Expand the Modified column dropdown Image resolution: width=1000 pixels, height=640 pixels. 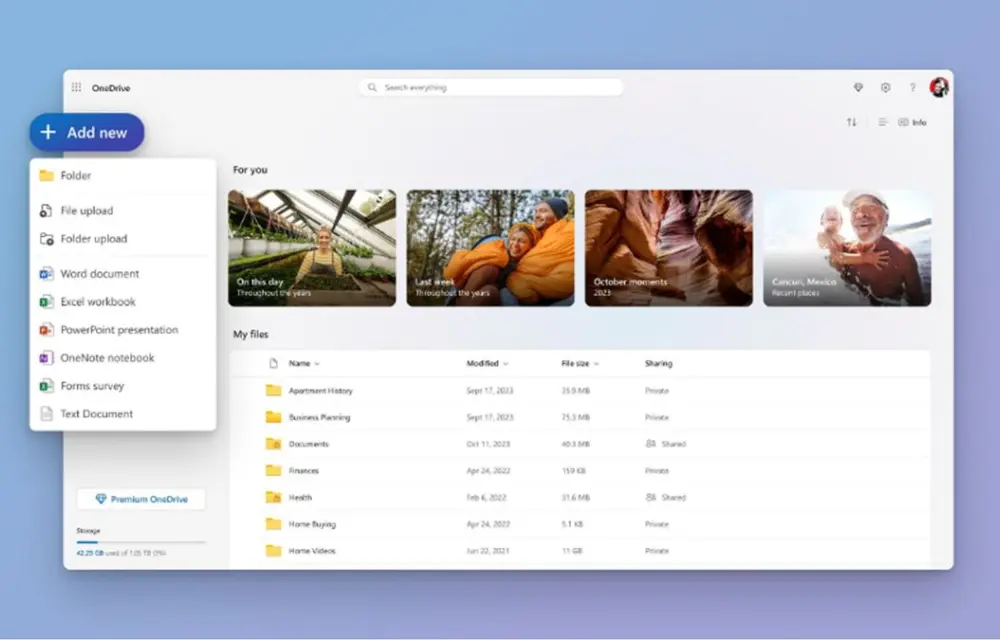505,364
